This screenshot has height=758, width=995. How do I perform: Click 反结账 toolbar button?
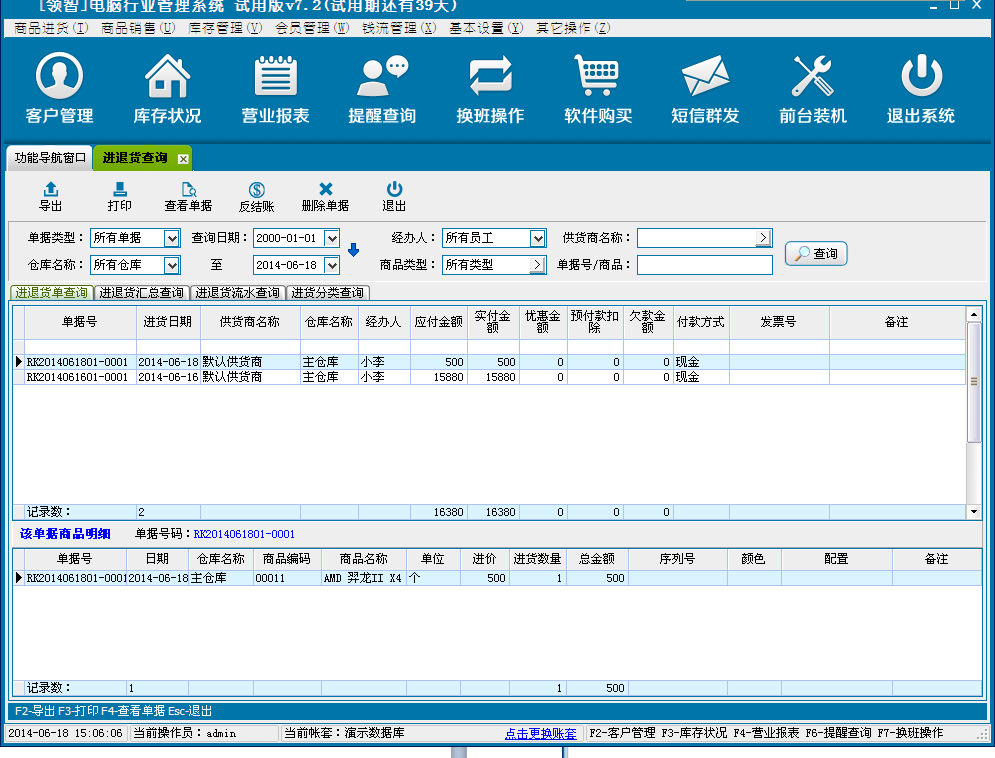pos(256,196)
